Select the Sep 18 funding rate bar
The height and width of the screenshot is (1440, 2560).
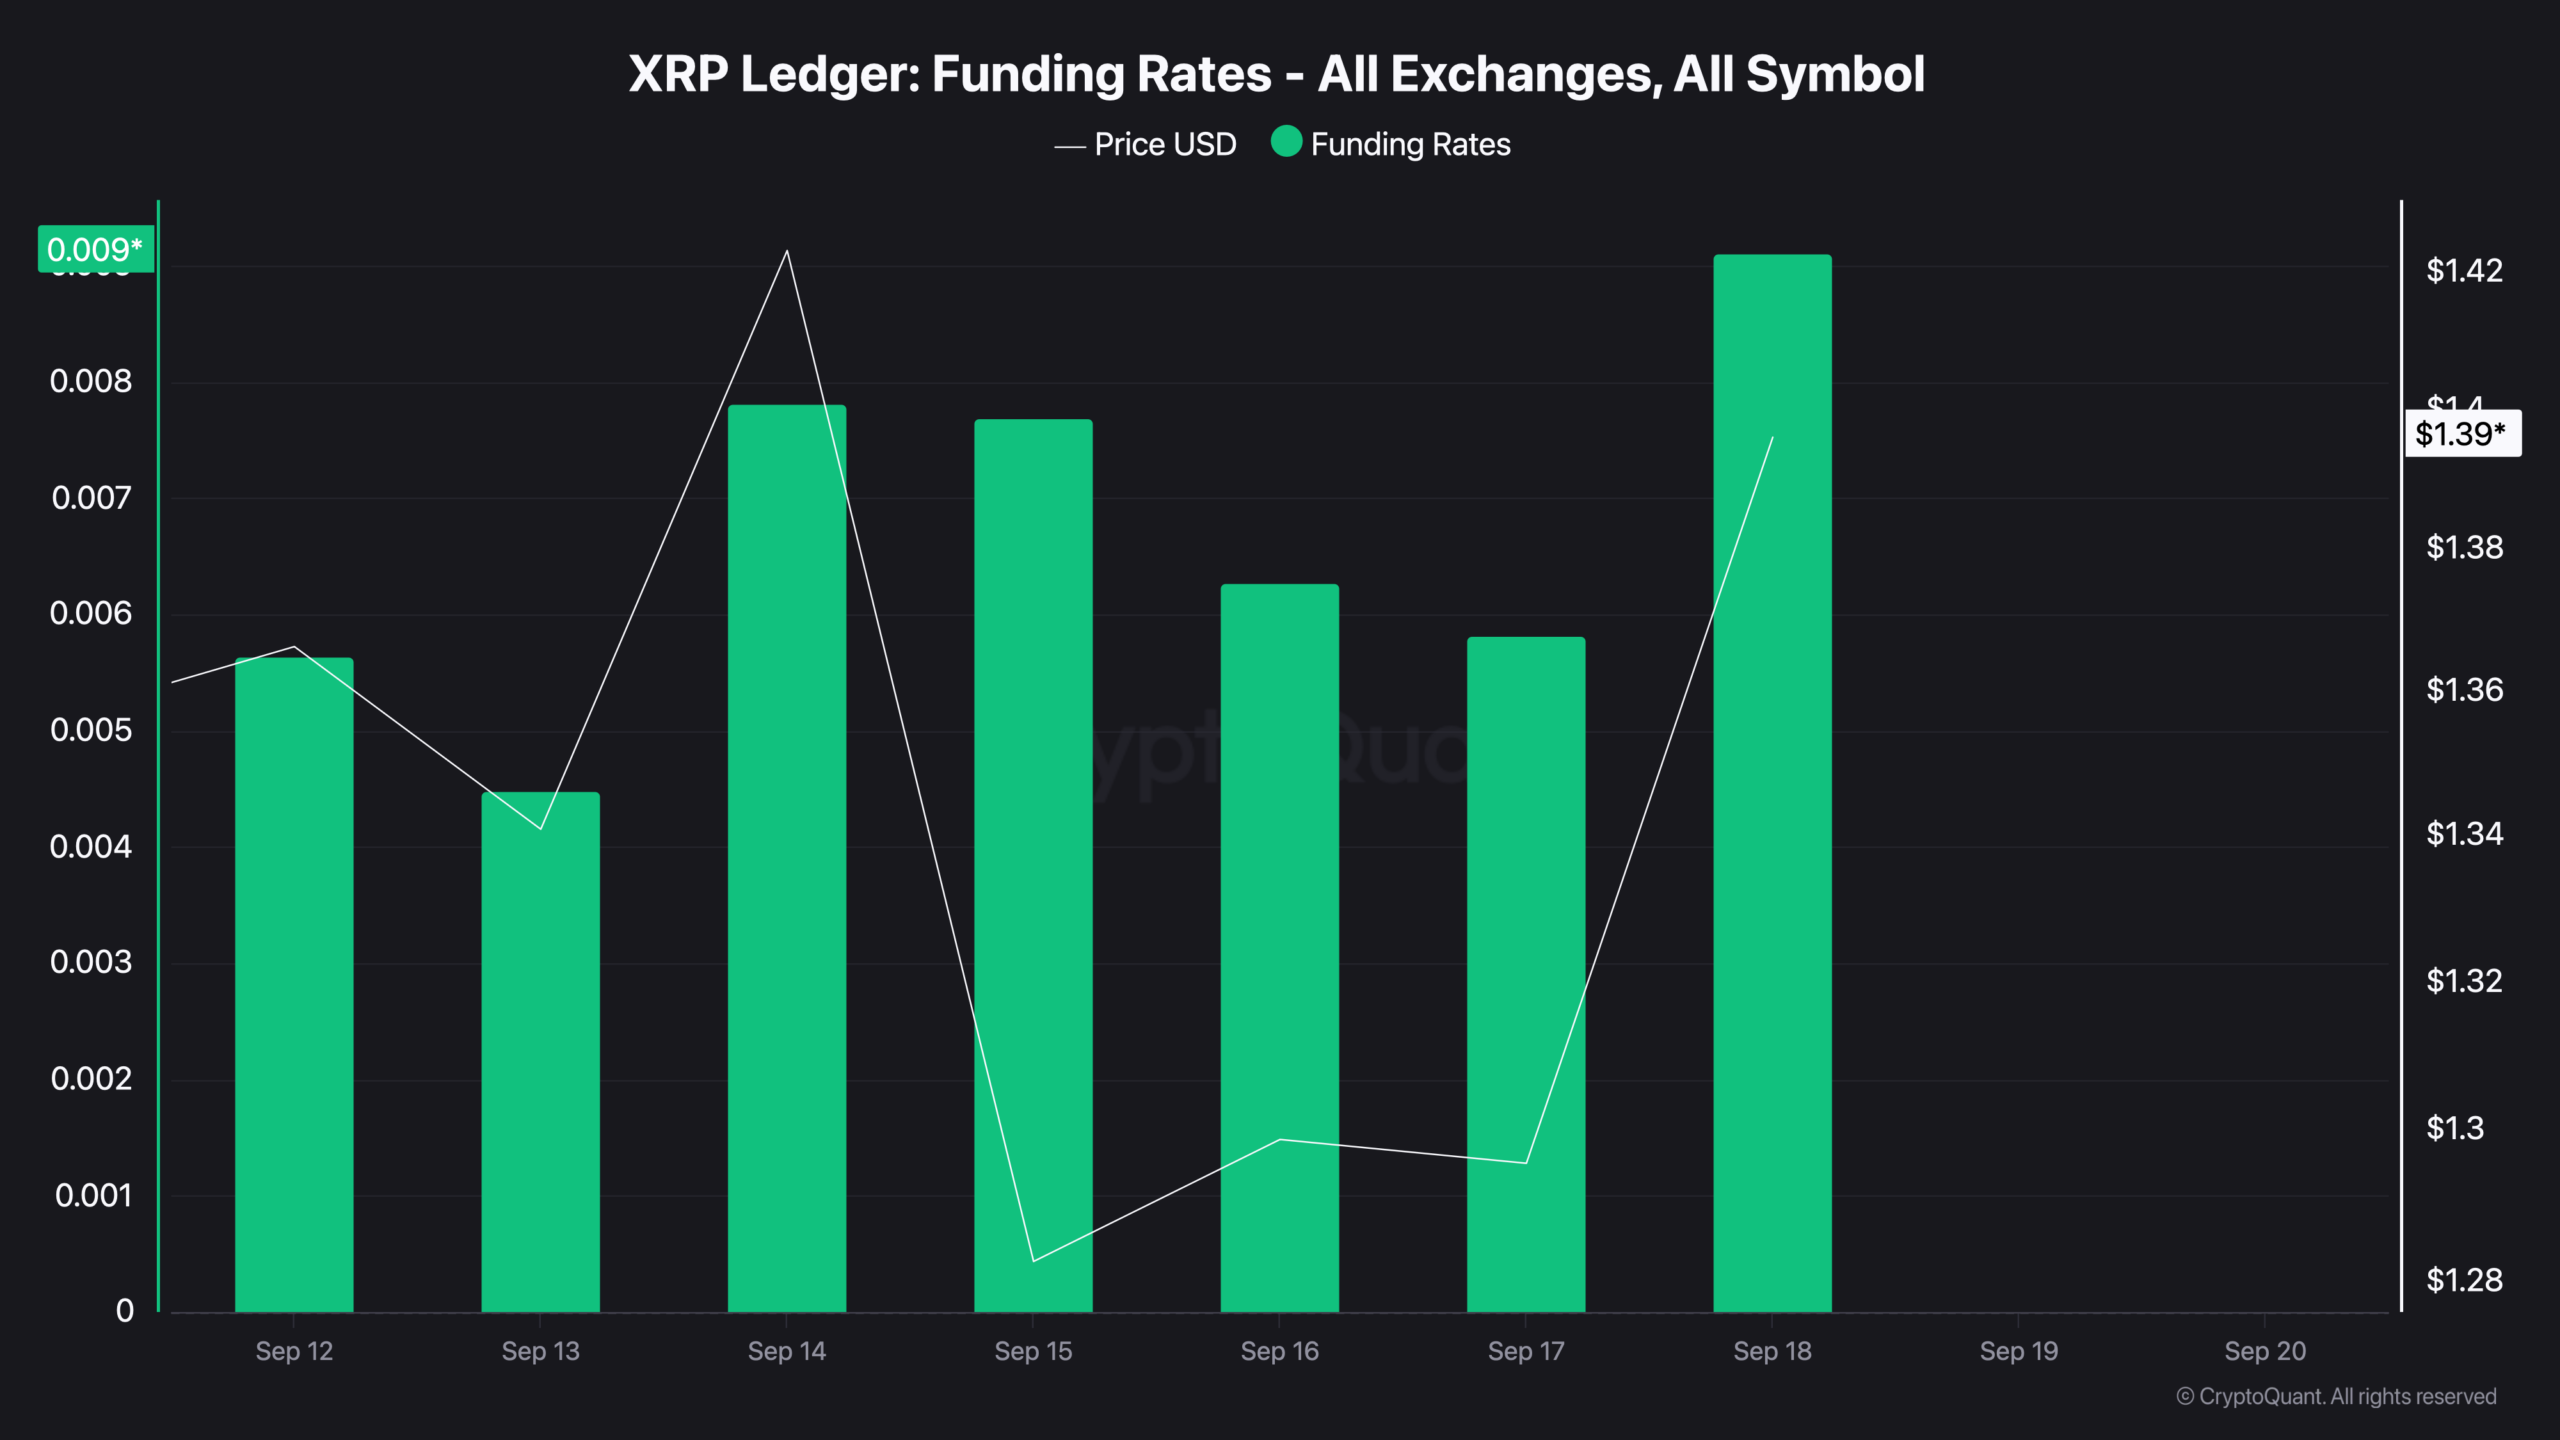(x=1772, y=783)
